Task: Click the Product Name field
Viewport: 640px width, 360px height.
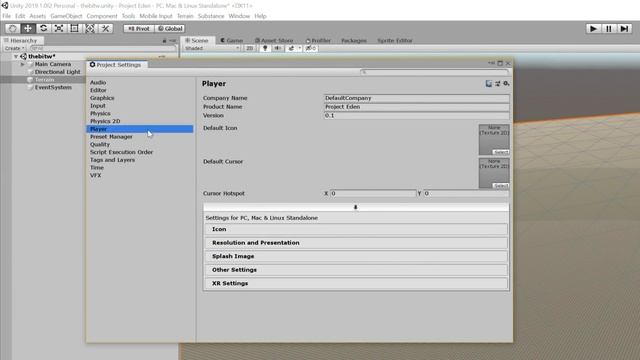Action: [416, 107]
